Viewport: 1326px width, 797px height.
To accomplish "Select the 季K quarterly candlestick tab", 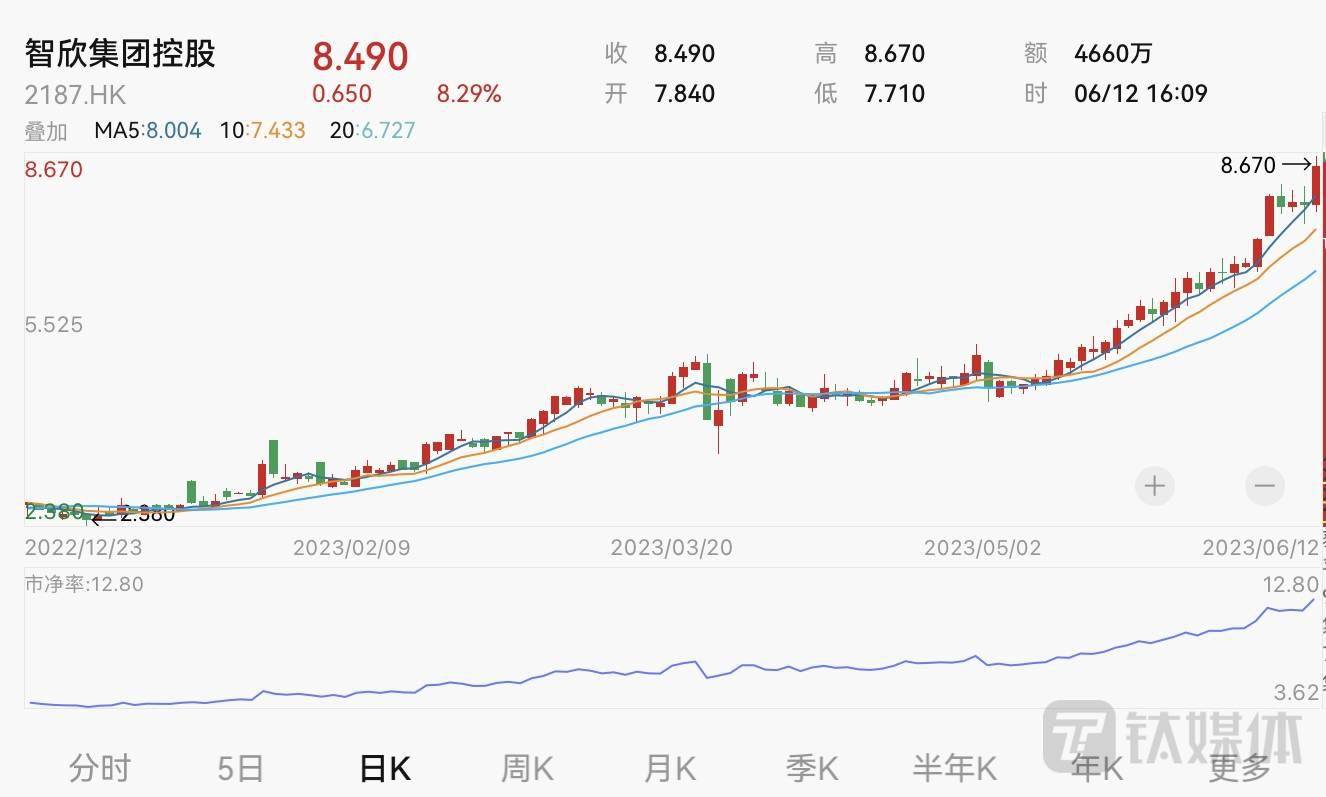I will pos(811,768).
